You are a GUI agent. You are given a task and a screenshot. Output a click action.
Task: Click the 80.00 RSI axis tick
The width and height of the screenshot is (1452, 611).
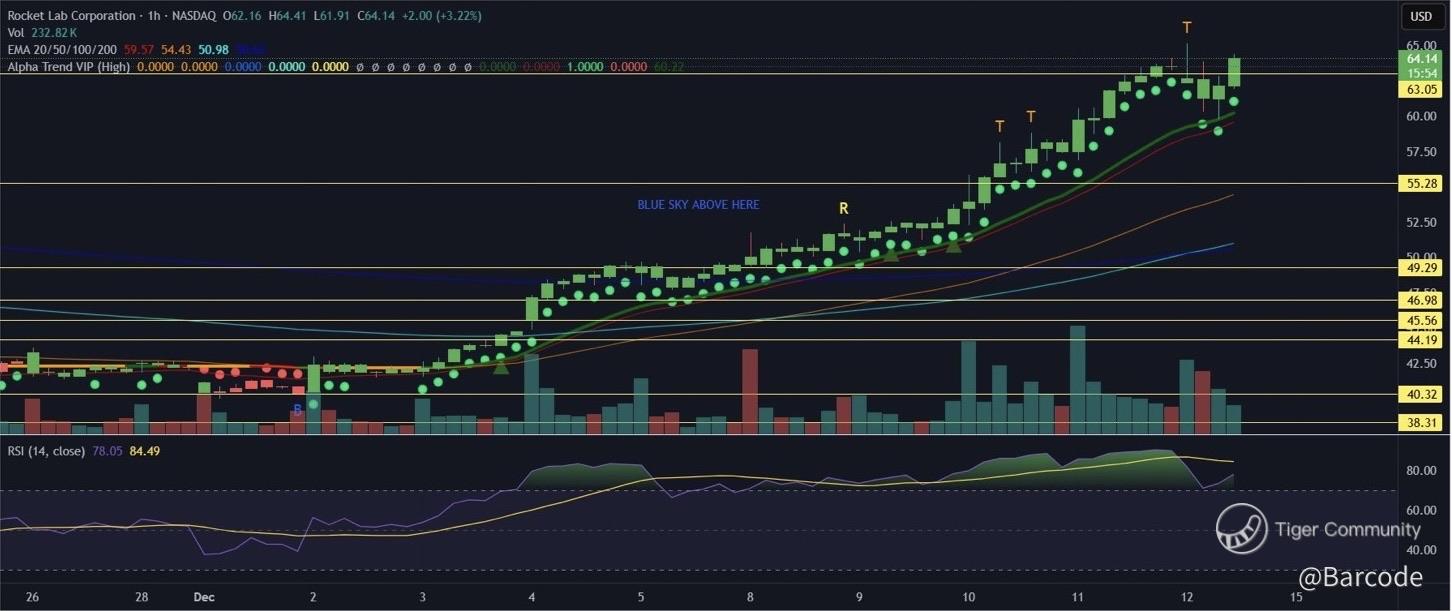1422,471
